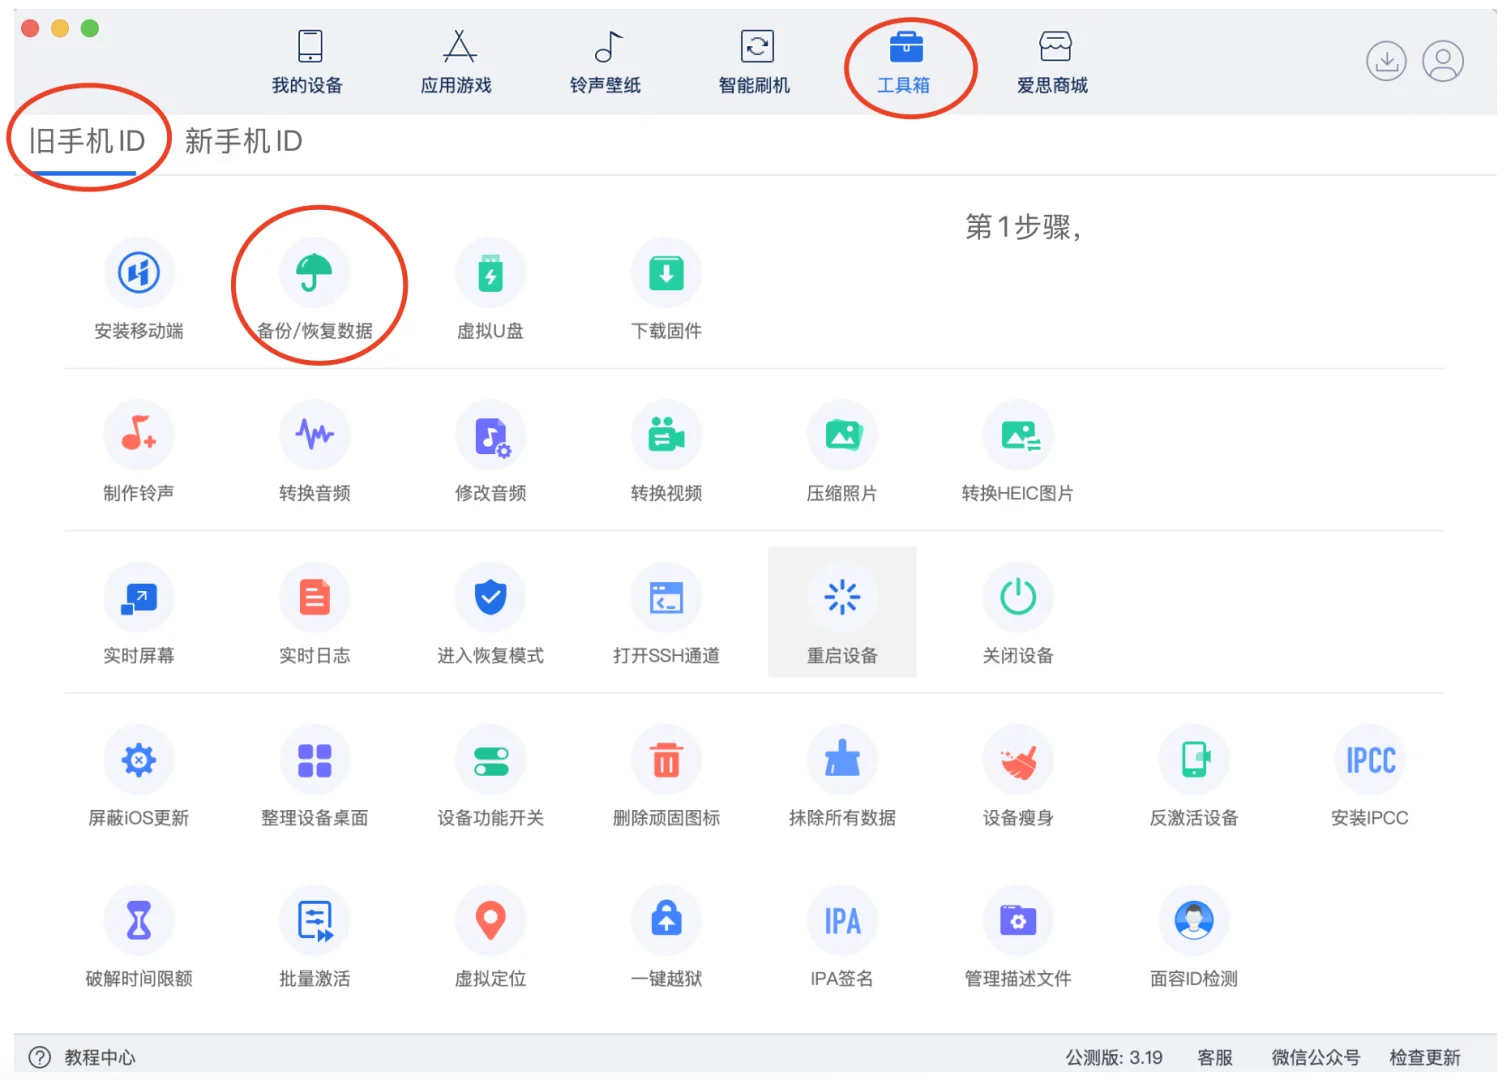Open the 工具箱 toolbox tab
This screenshot has height=1080, width=1511.
click(905, 62)
